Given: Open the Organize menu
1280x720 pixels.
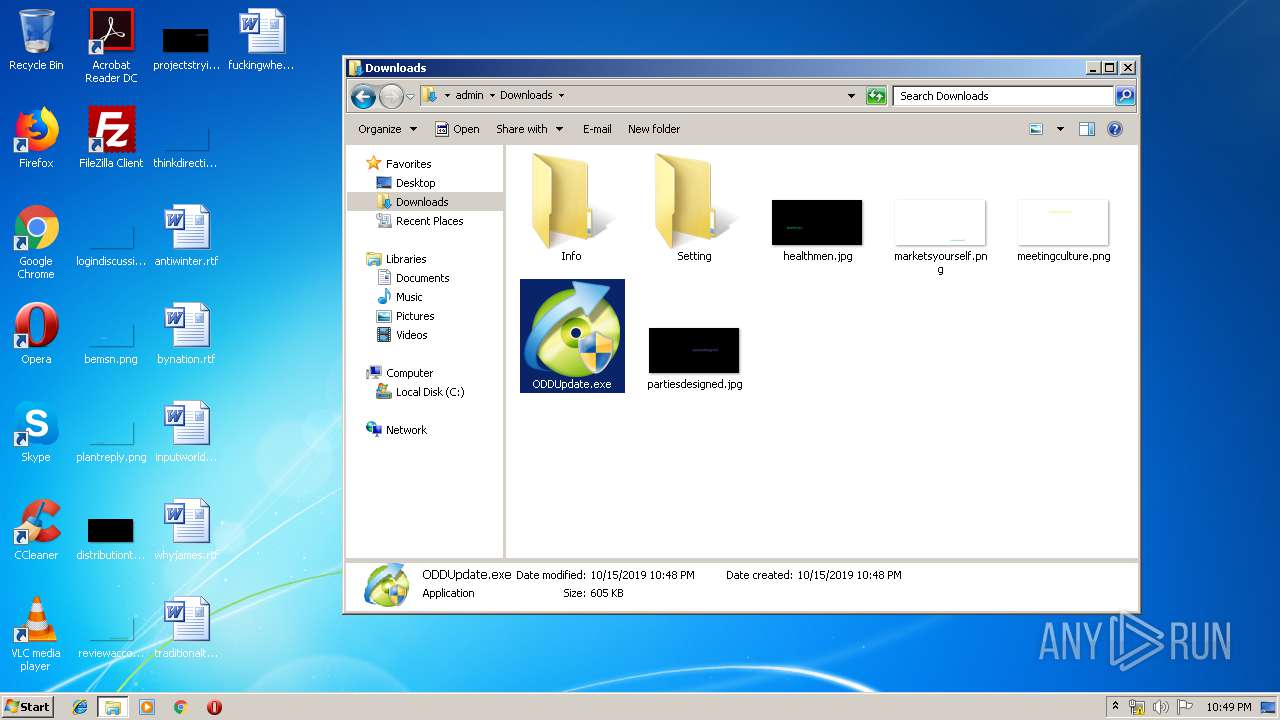Looking at the screenshot, I should [387, 129].
